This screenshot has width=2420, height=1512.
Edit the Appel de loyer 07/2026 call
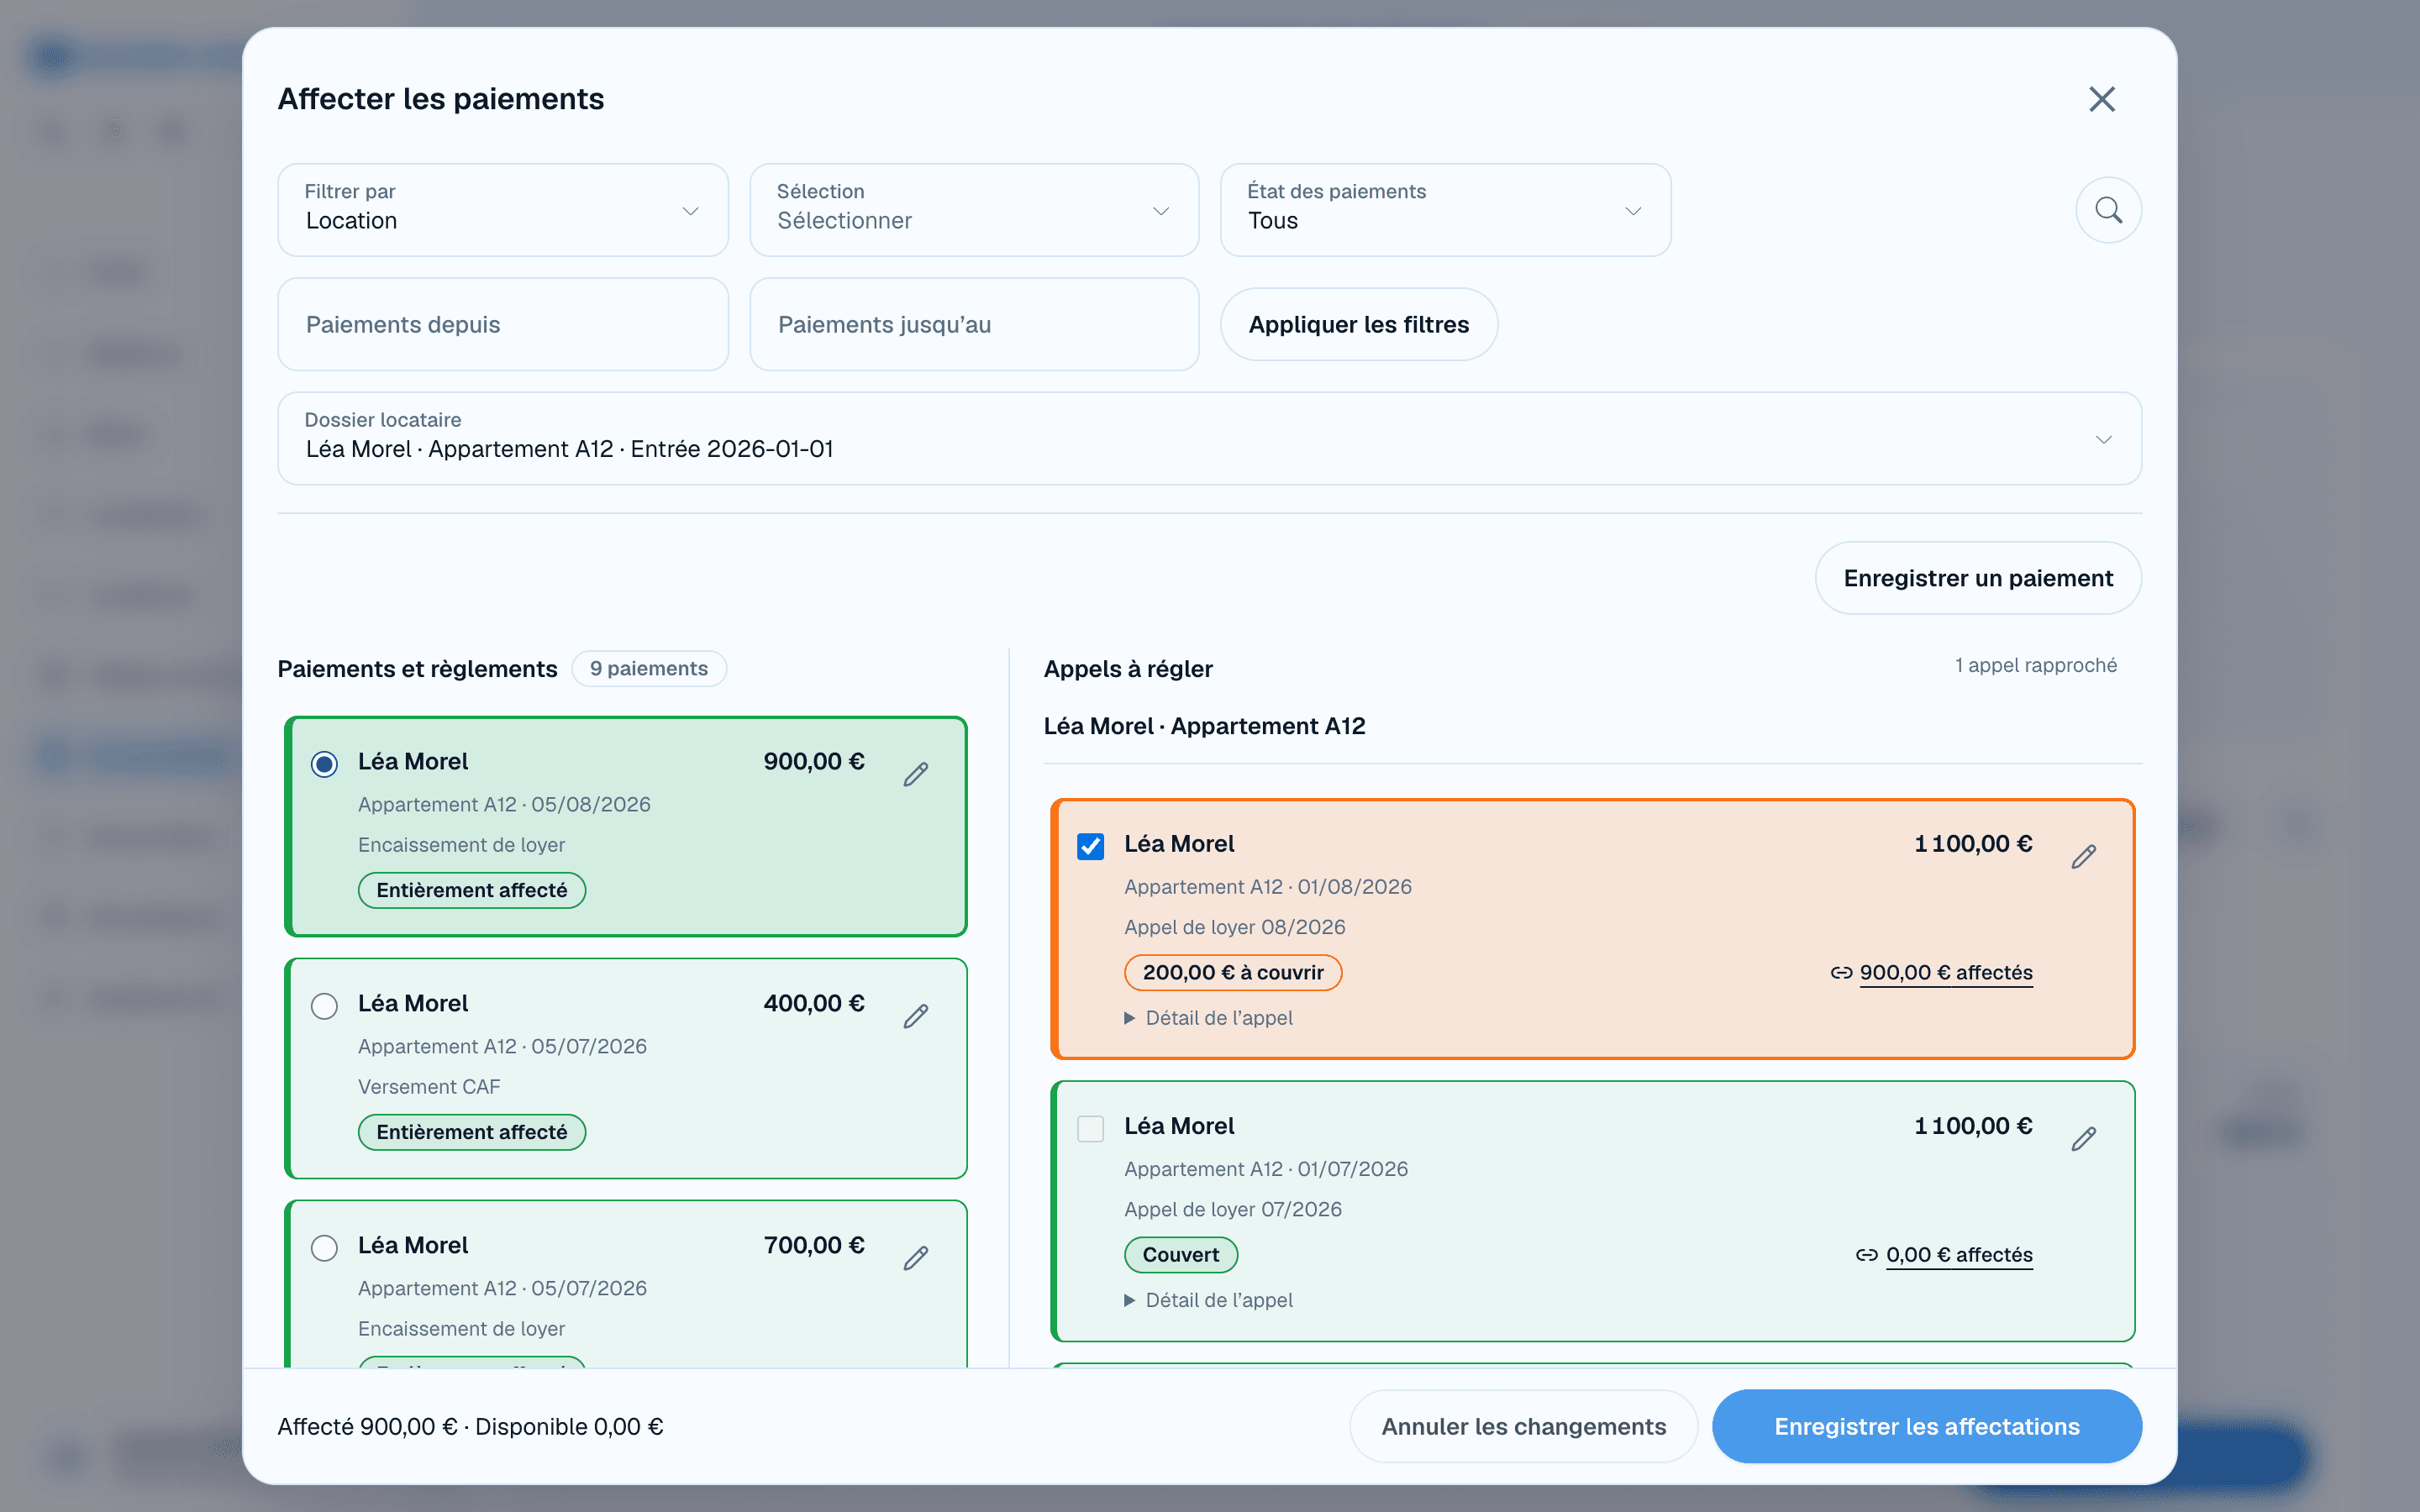[x=2084, y=1138]
